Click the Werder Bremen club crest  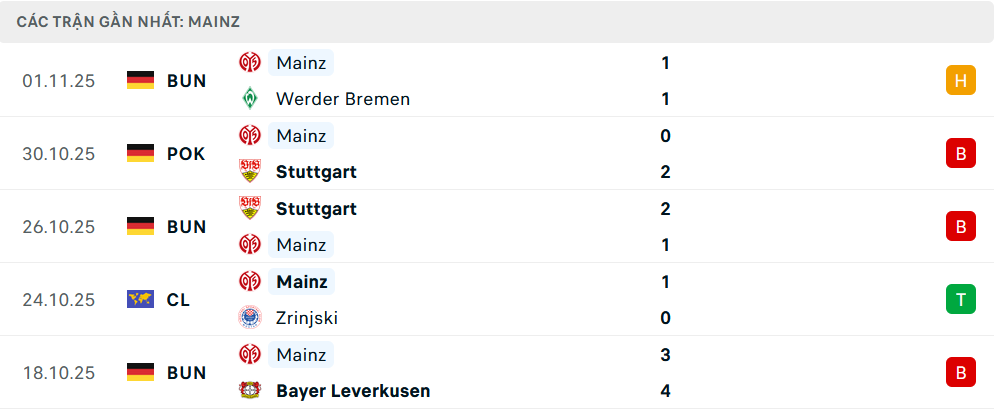(x=250, y=99)
